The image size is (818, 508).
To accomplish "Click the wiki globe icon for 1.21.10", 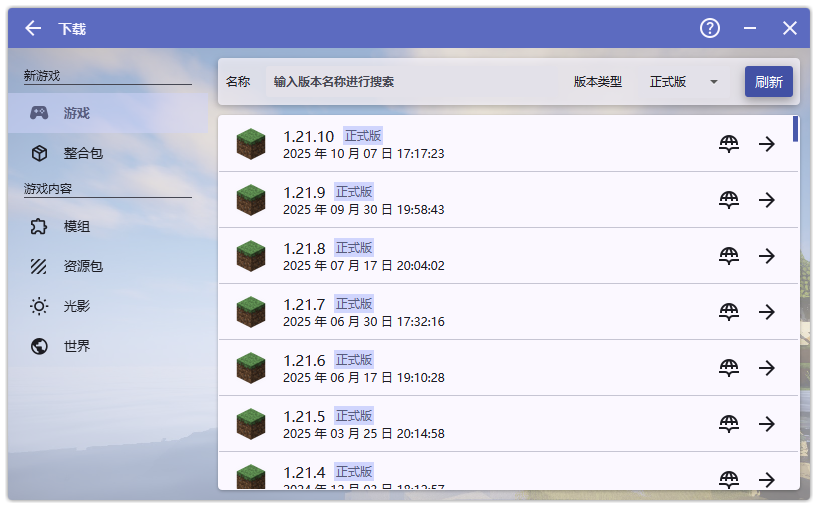I will [729, 144].
